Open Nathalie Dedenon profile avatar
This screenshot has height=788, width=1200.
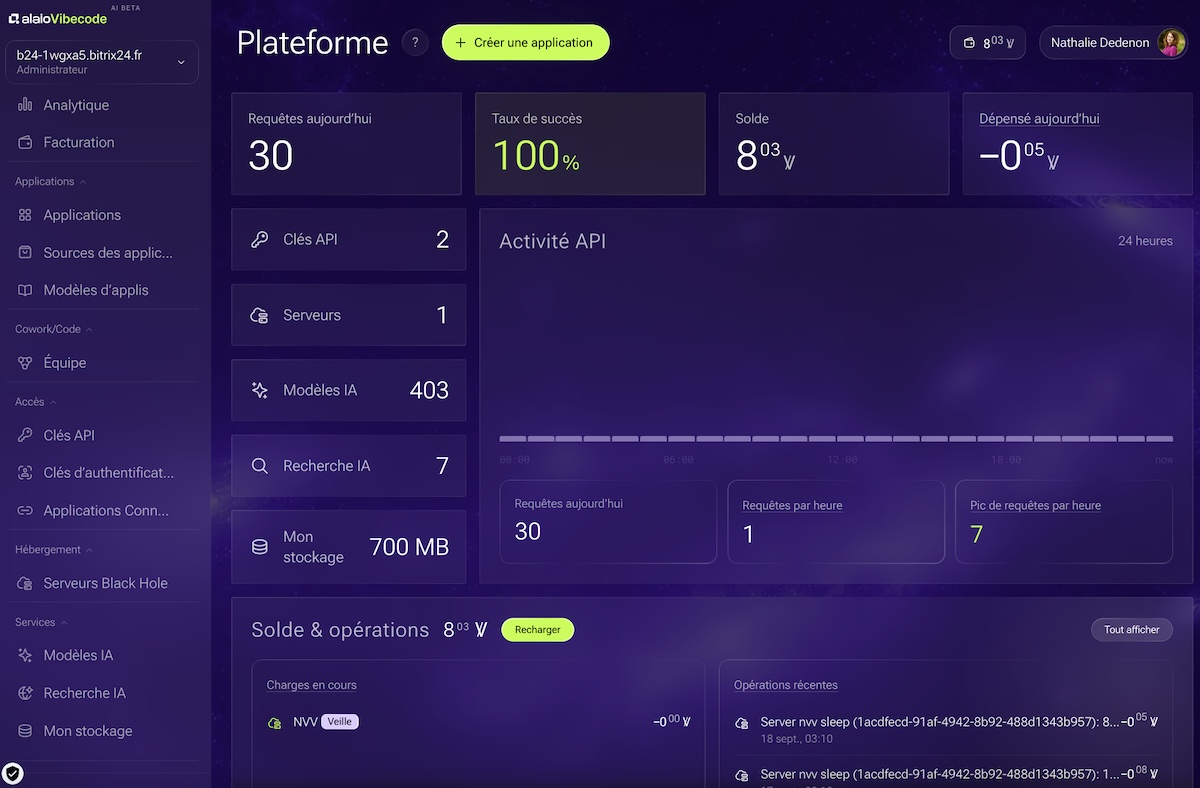[x=1171, y=43]
